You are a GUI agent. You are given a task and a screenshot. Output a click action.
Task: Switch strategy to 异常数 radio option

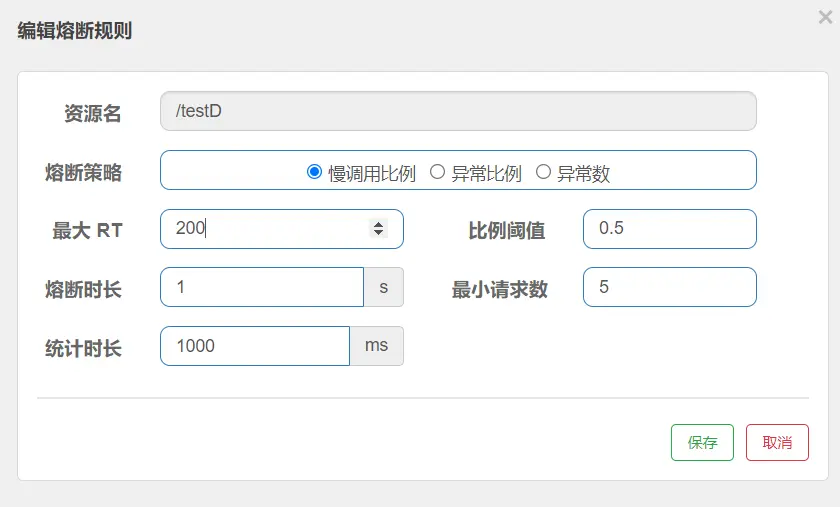click(543, 172)
